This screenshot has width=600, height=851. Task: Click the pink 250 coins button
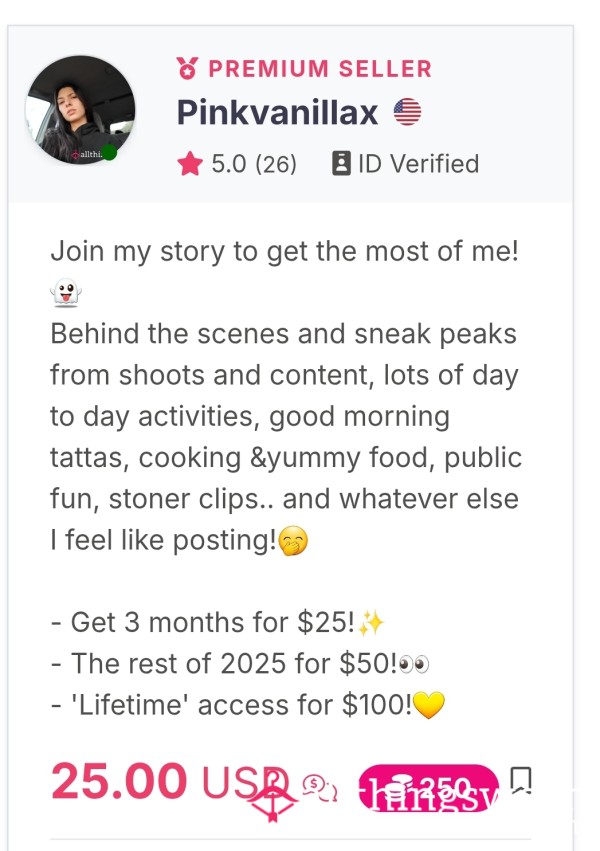pyautogui.click(x=429, y=788)
